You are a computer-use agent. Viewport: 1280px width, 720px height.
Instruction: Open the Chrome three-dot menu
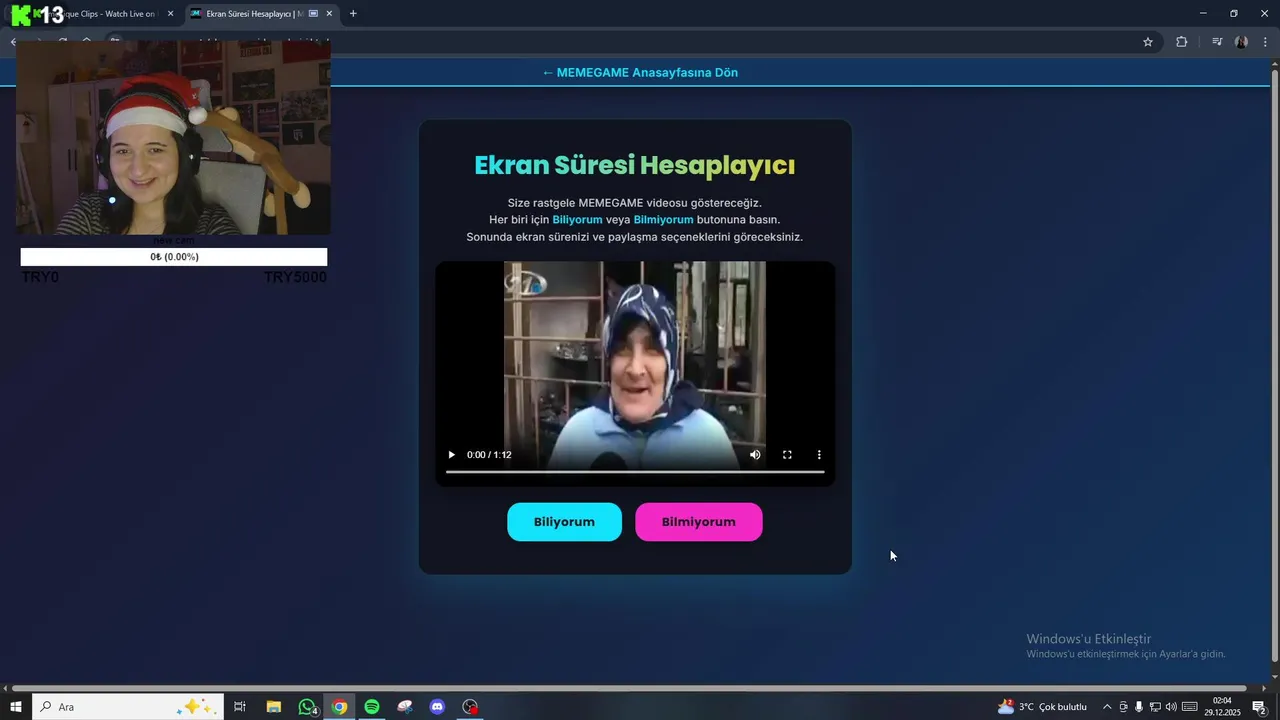click(x=1265, y=42)
